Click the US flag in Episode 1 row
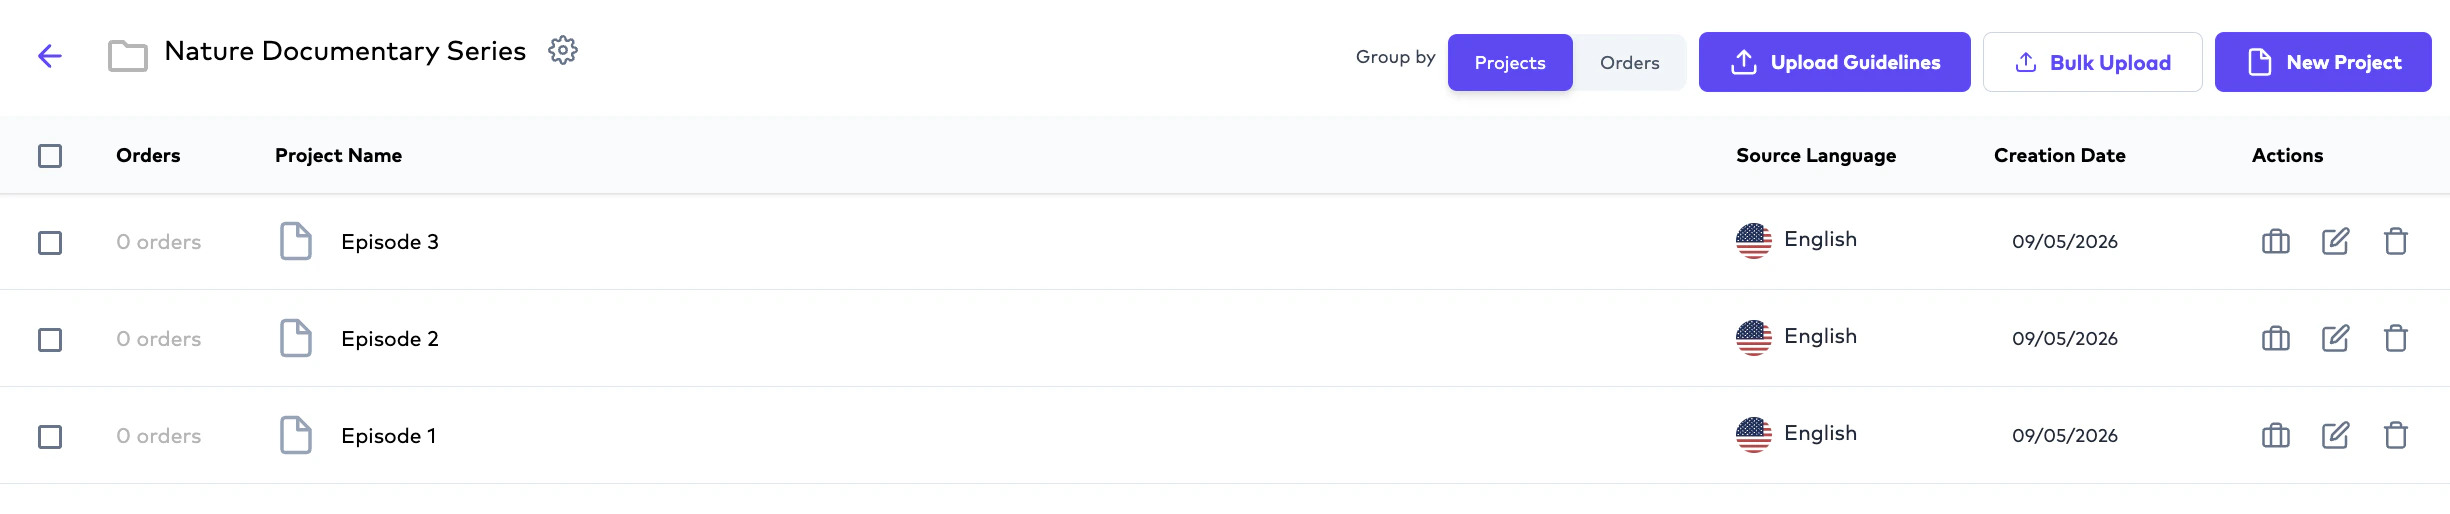Image resolution: width=2450 pixels, height=514 pixels. 1754,435
